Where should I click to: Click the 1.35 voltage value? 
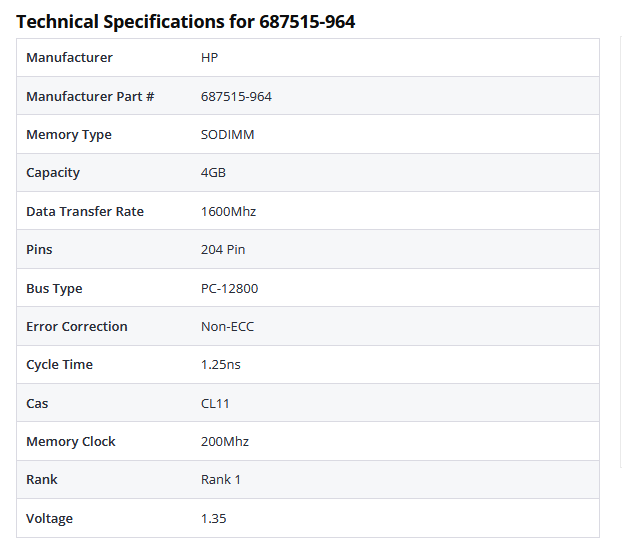(x=215, y=519)
